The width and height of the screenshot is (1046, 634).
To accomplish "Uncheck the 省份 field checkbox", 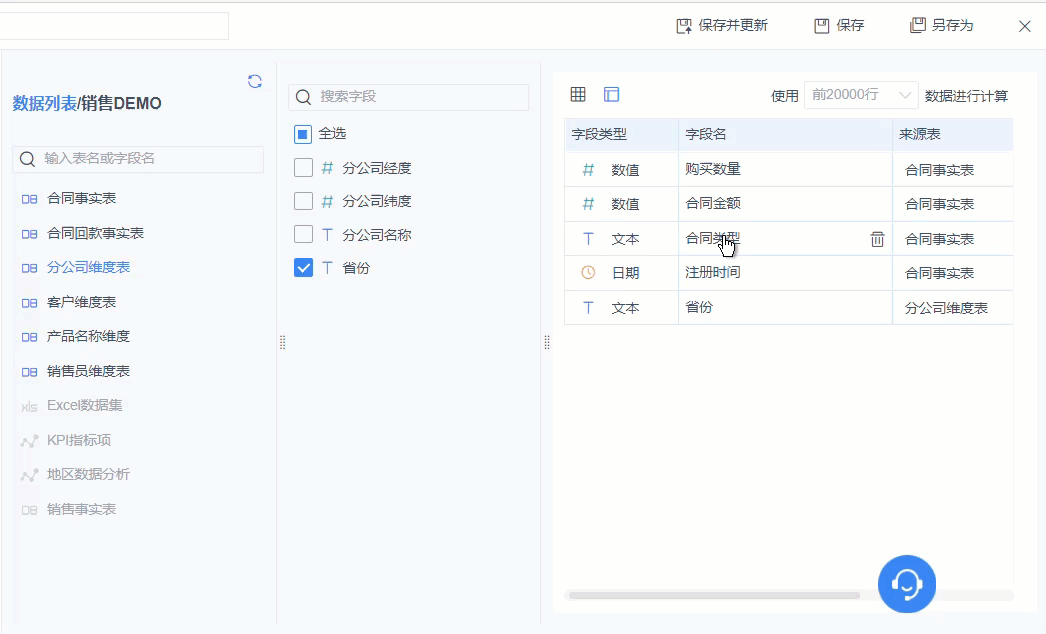I will (303, 268).
